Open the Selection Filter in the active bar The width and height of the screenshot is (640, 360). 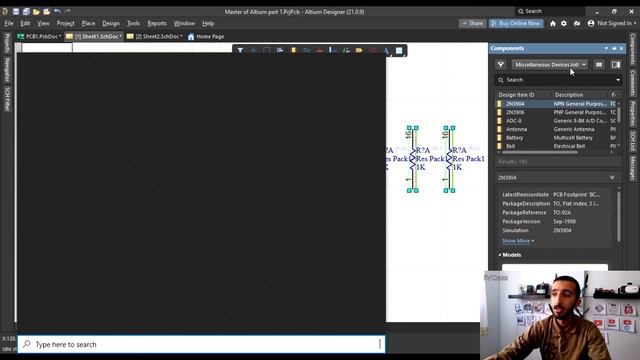(240, 51)
